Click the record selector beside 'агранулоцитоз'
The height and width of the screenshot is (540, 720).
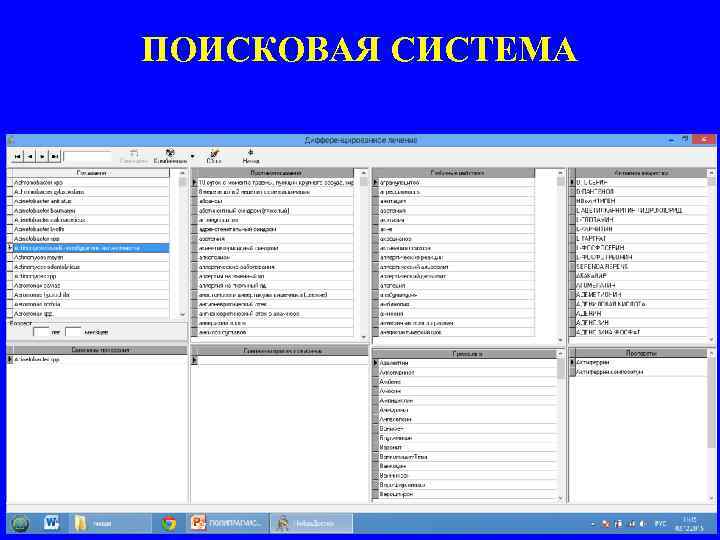(375, 182)
